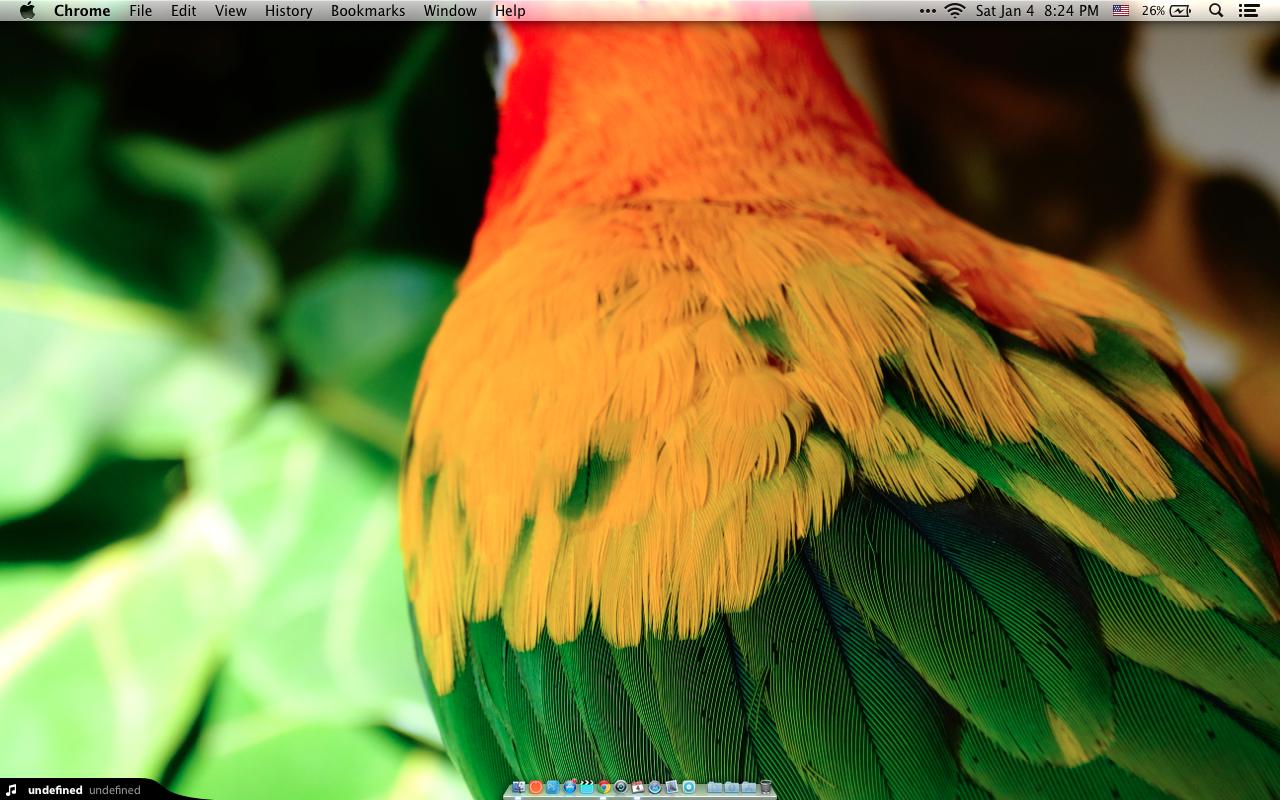Image resolution: width=1280 pixels, height=800 pixels.
Task: Launch Finder from the Dock
Action: pyautogui.click(x=519, y=787)
